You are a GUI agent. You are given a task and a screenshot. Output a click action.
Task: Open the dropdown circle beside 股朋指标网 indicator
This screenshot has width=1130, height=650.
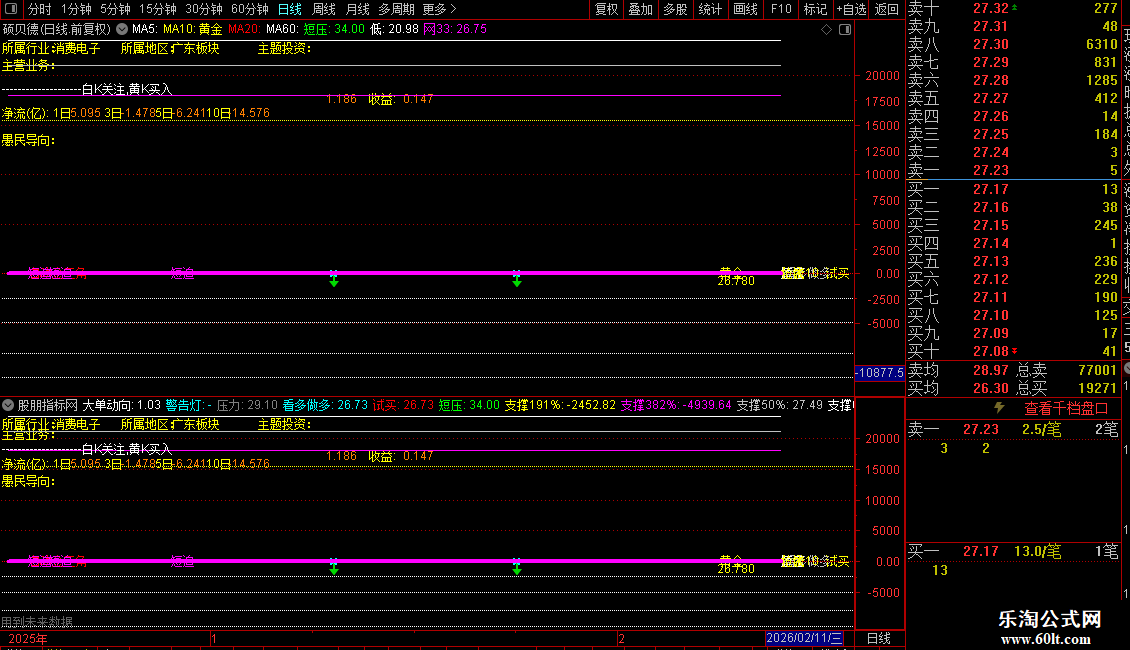[8, 405]
